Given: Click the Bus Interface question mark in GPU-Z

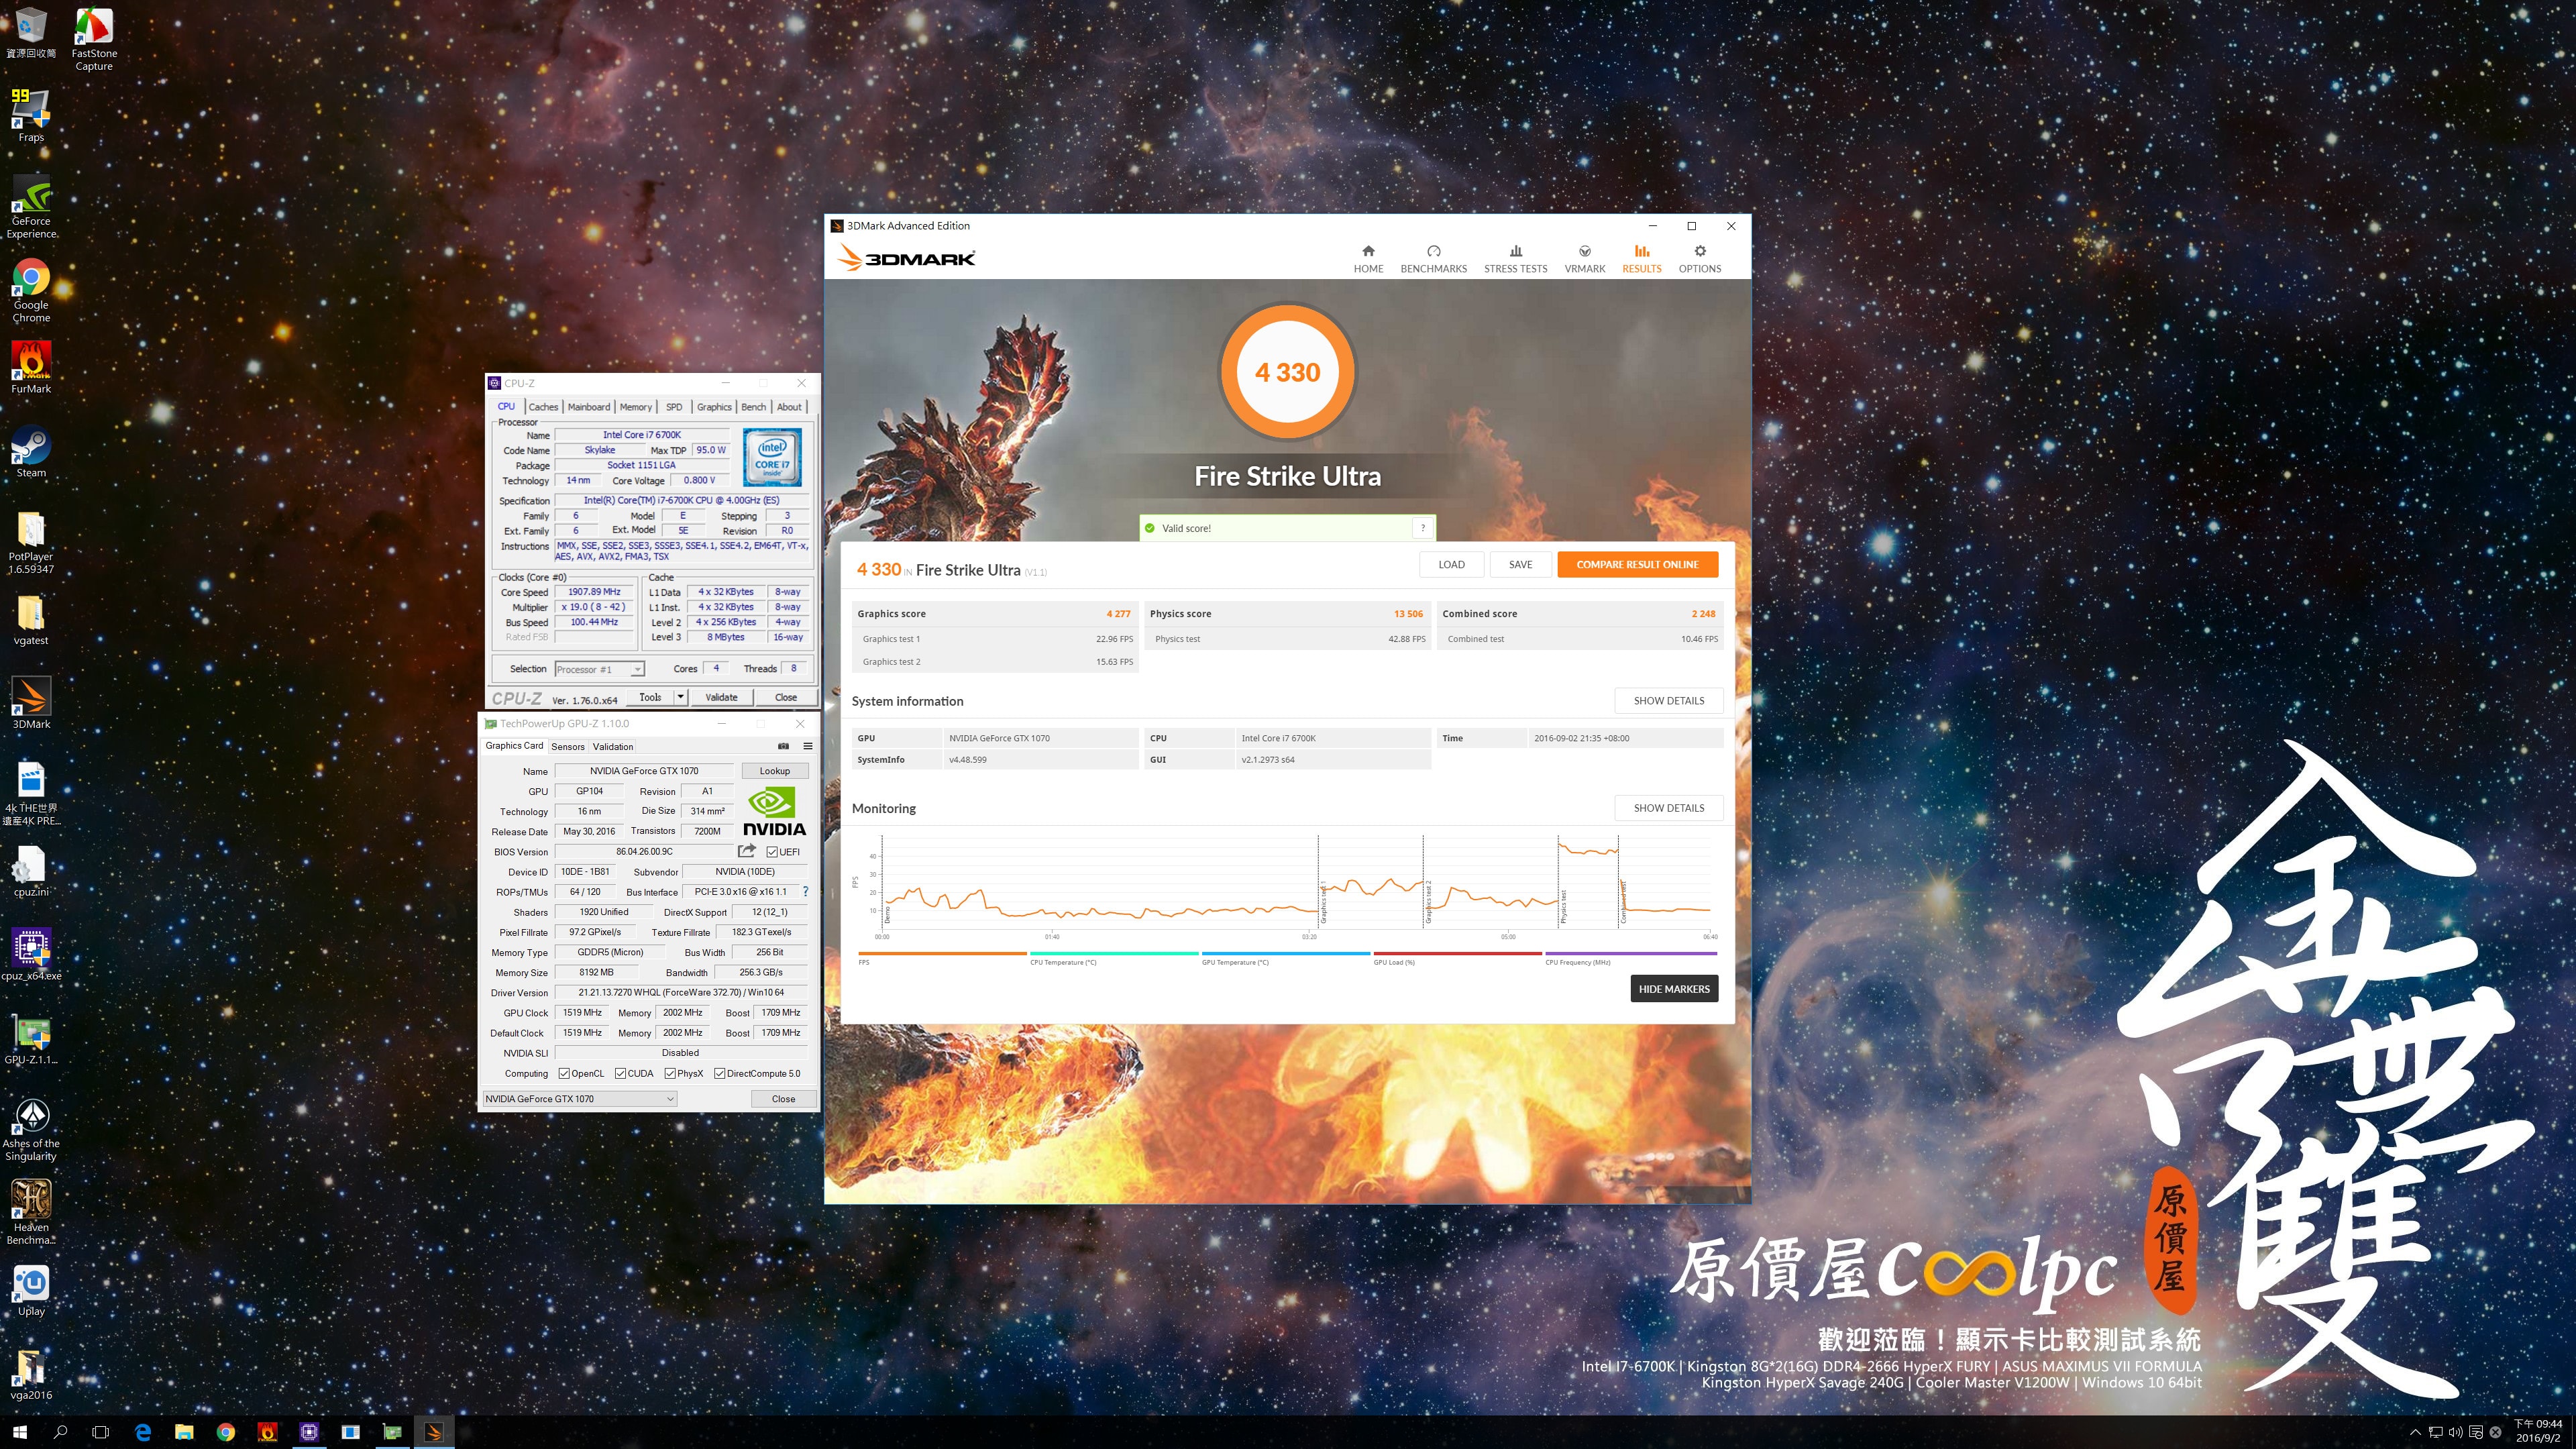Looking at the screenshot, I should pos(805,891).
